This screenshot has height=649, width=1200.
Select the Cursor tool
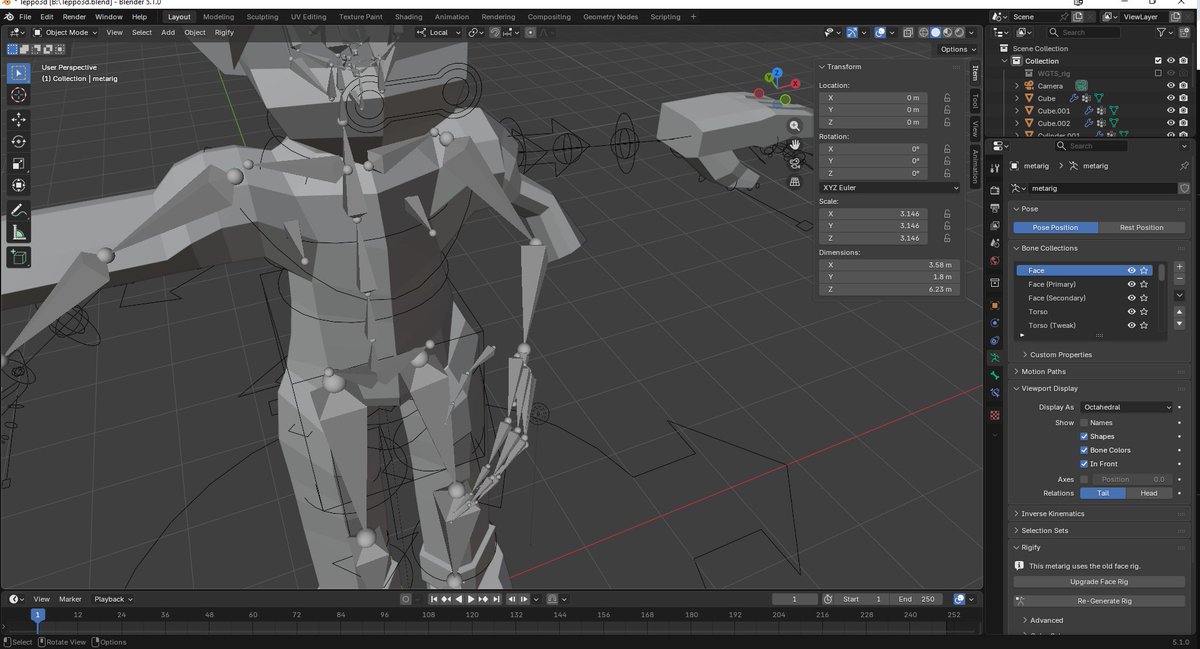click(19, 95)
